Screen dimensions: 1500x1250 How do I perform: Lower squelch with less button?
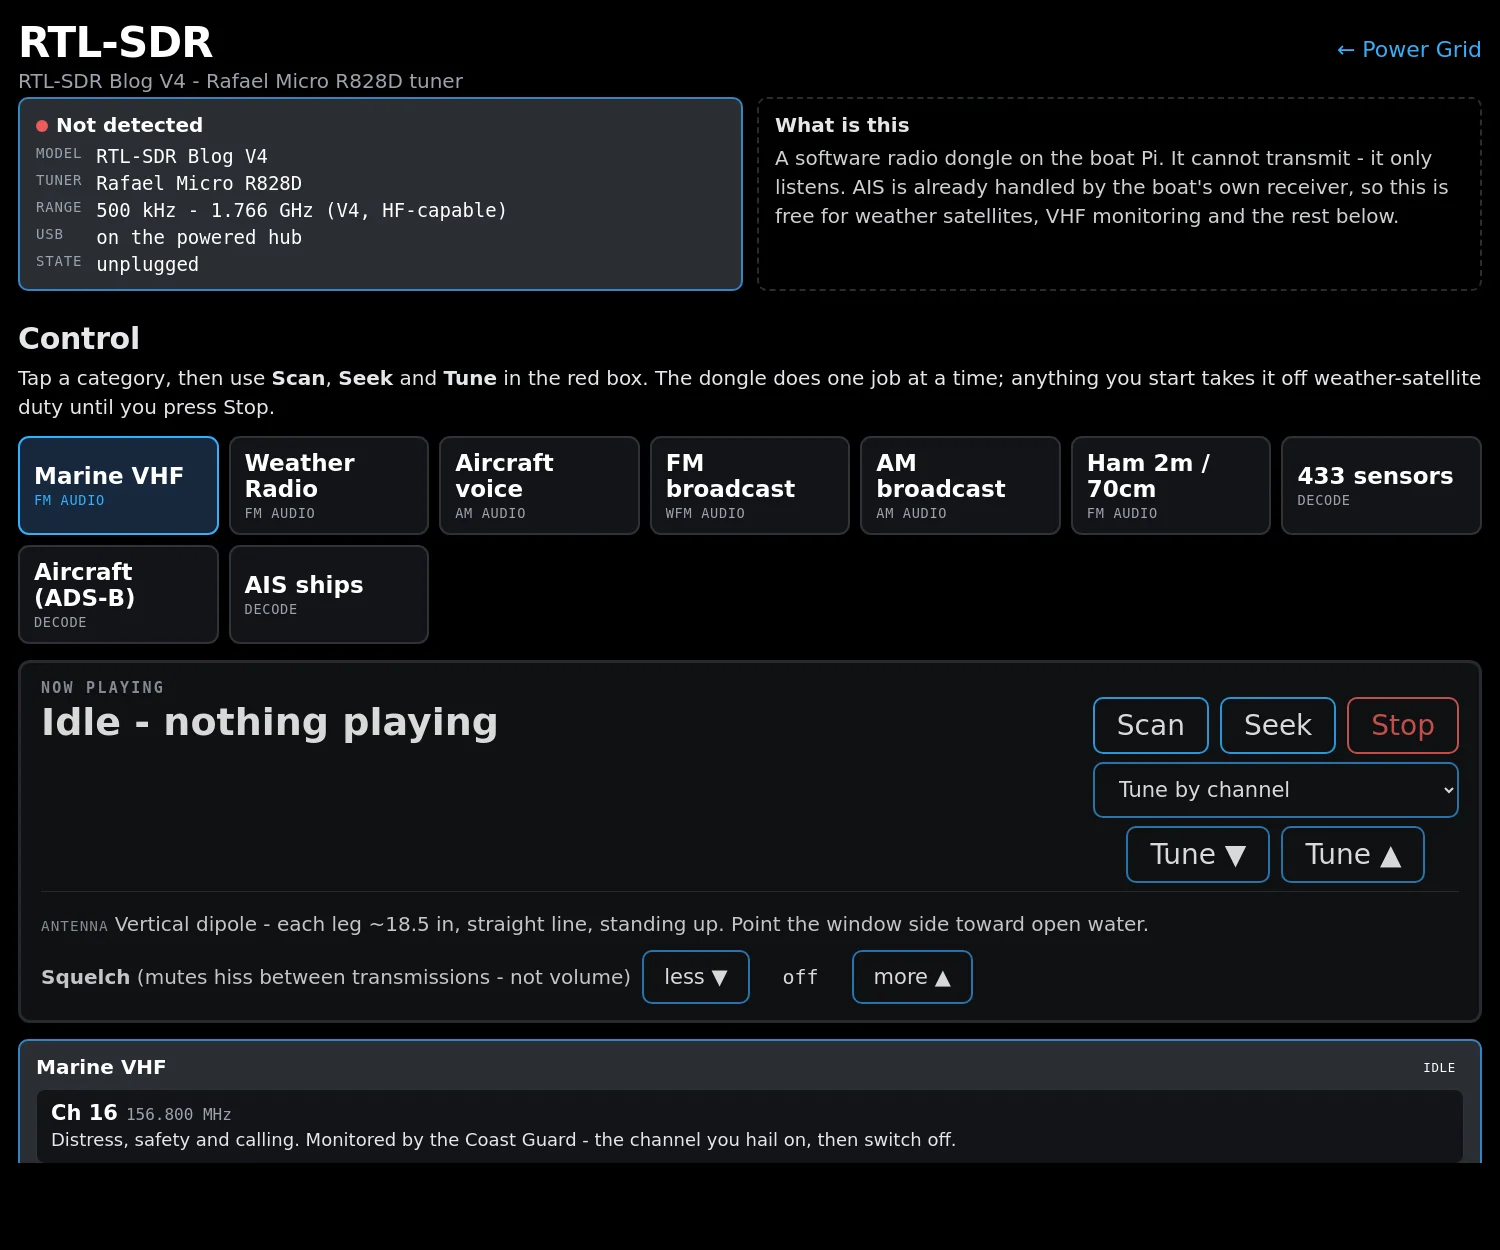click(696, 977)
